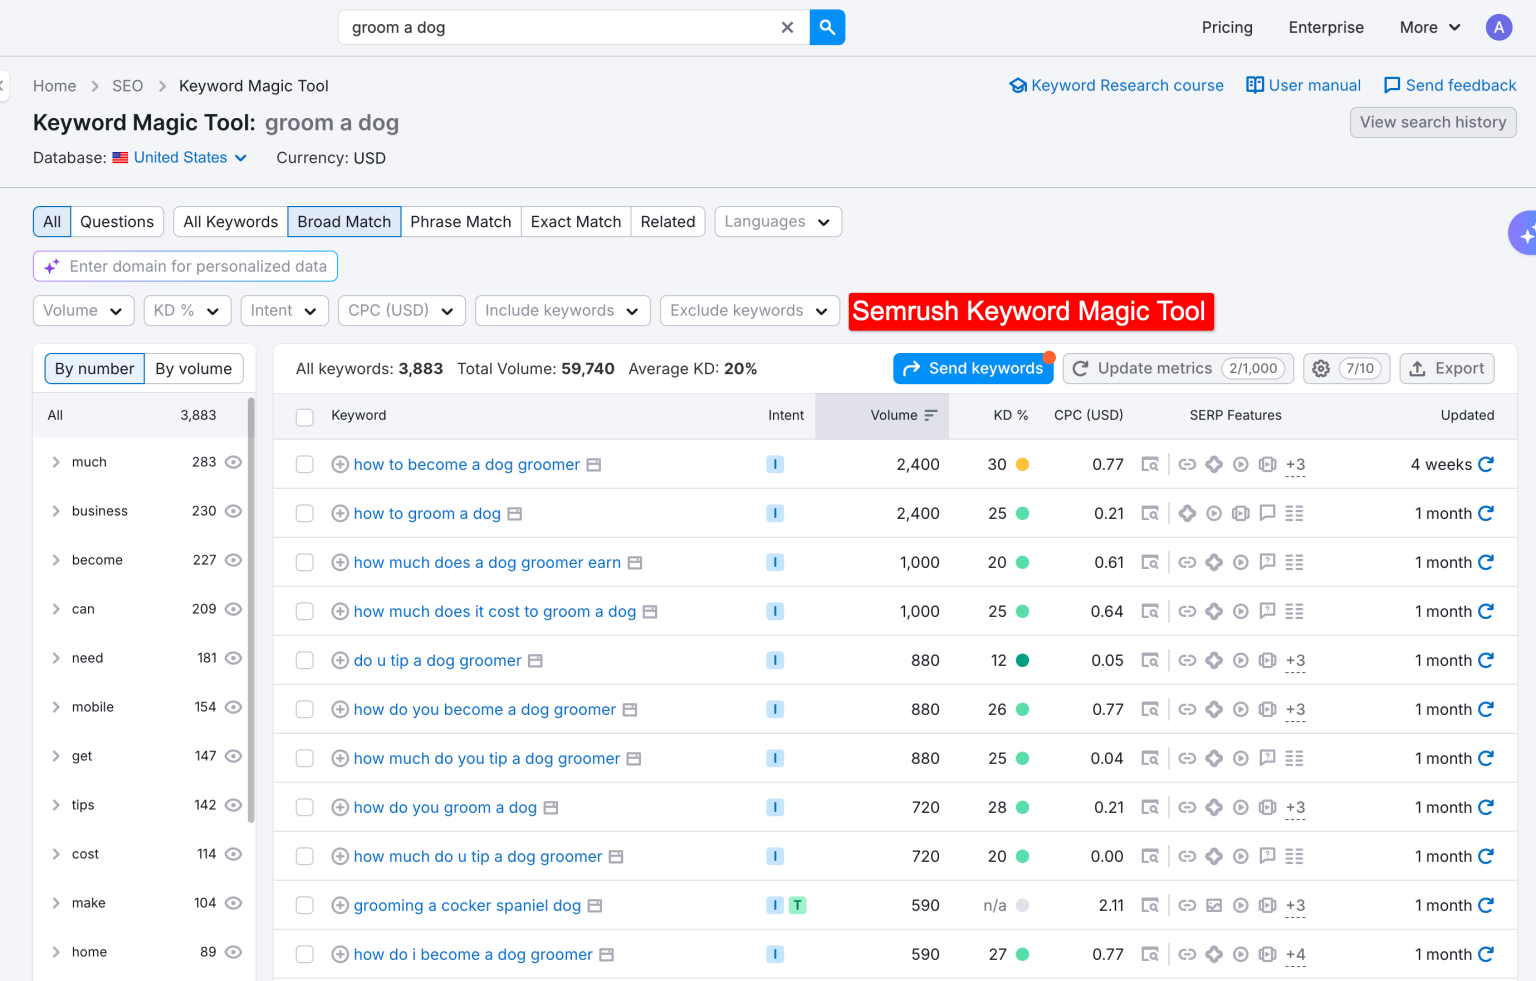Switch to the Exact Match tab
The image size is (1536, 981).
click(575, 221)
